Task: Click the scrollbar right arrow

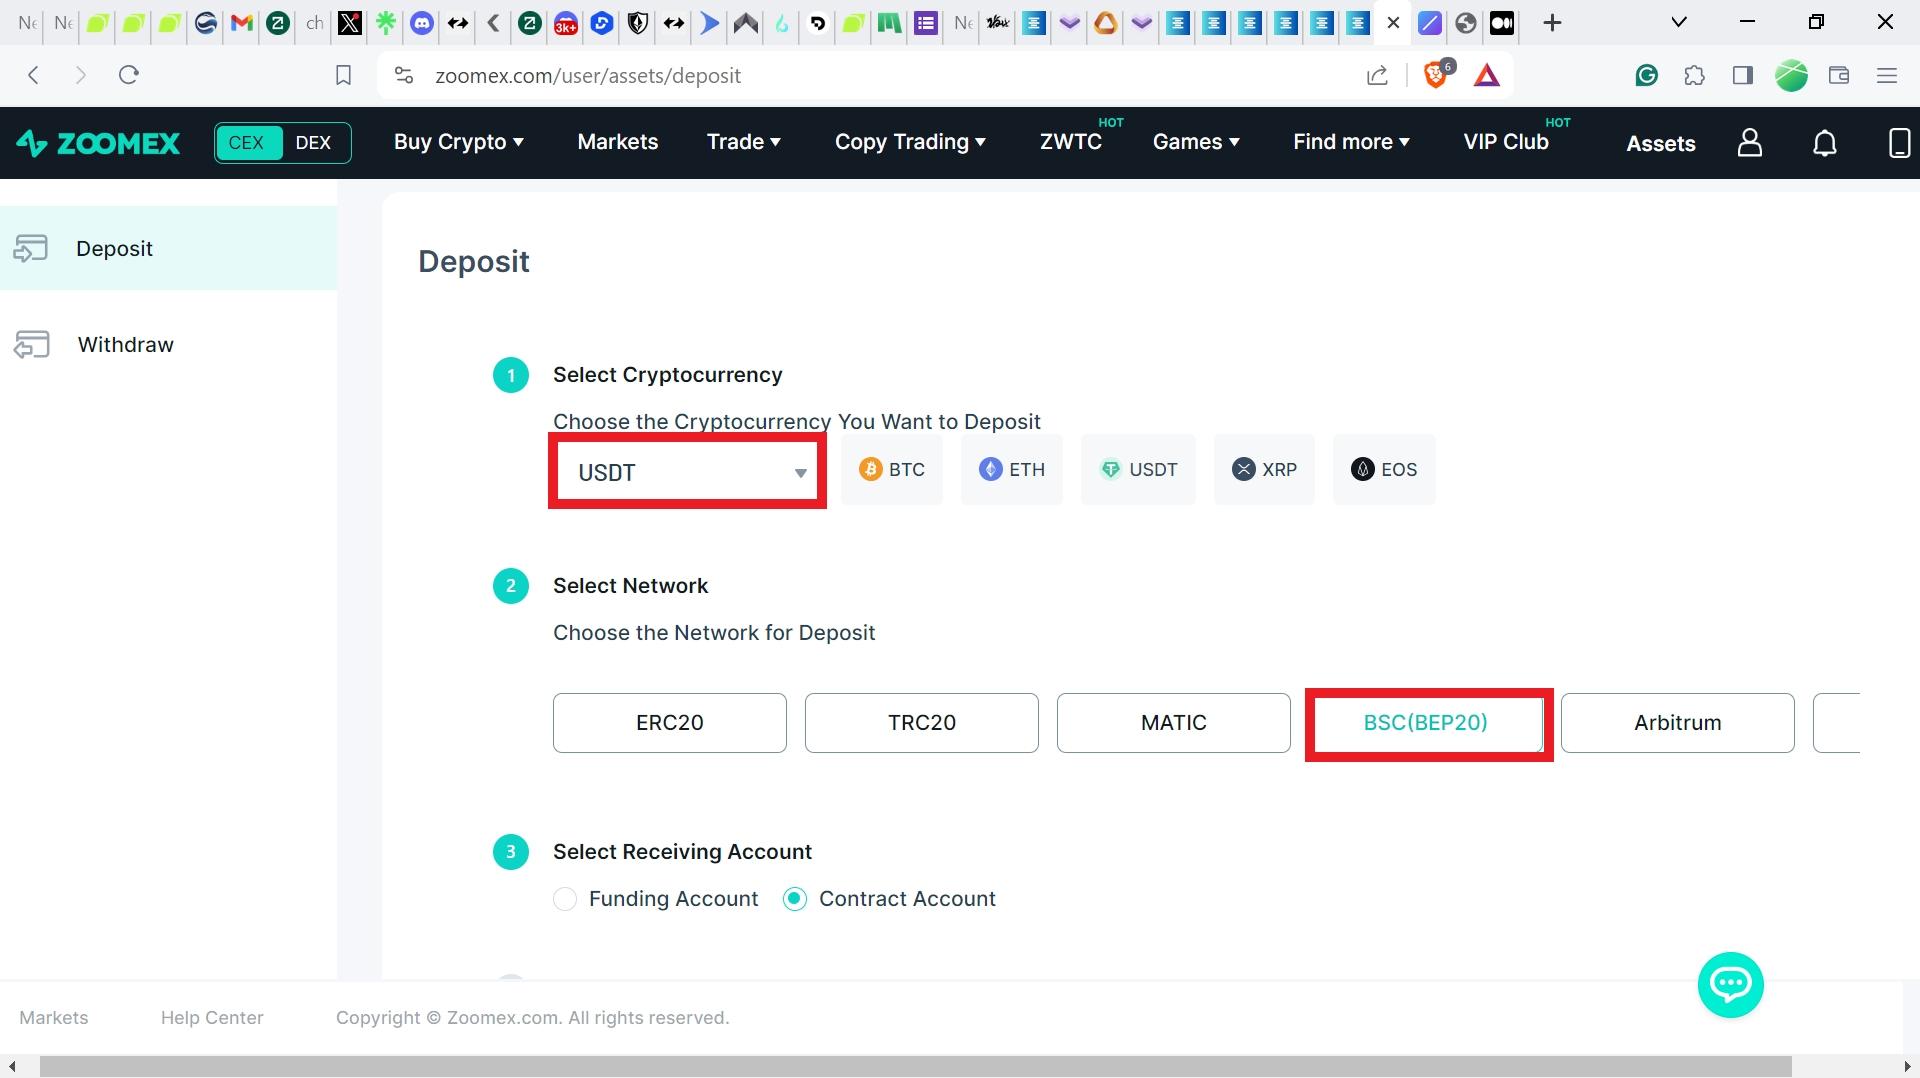Action: [x=1909, y=1066]
